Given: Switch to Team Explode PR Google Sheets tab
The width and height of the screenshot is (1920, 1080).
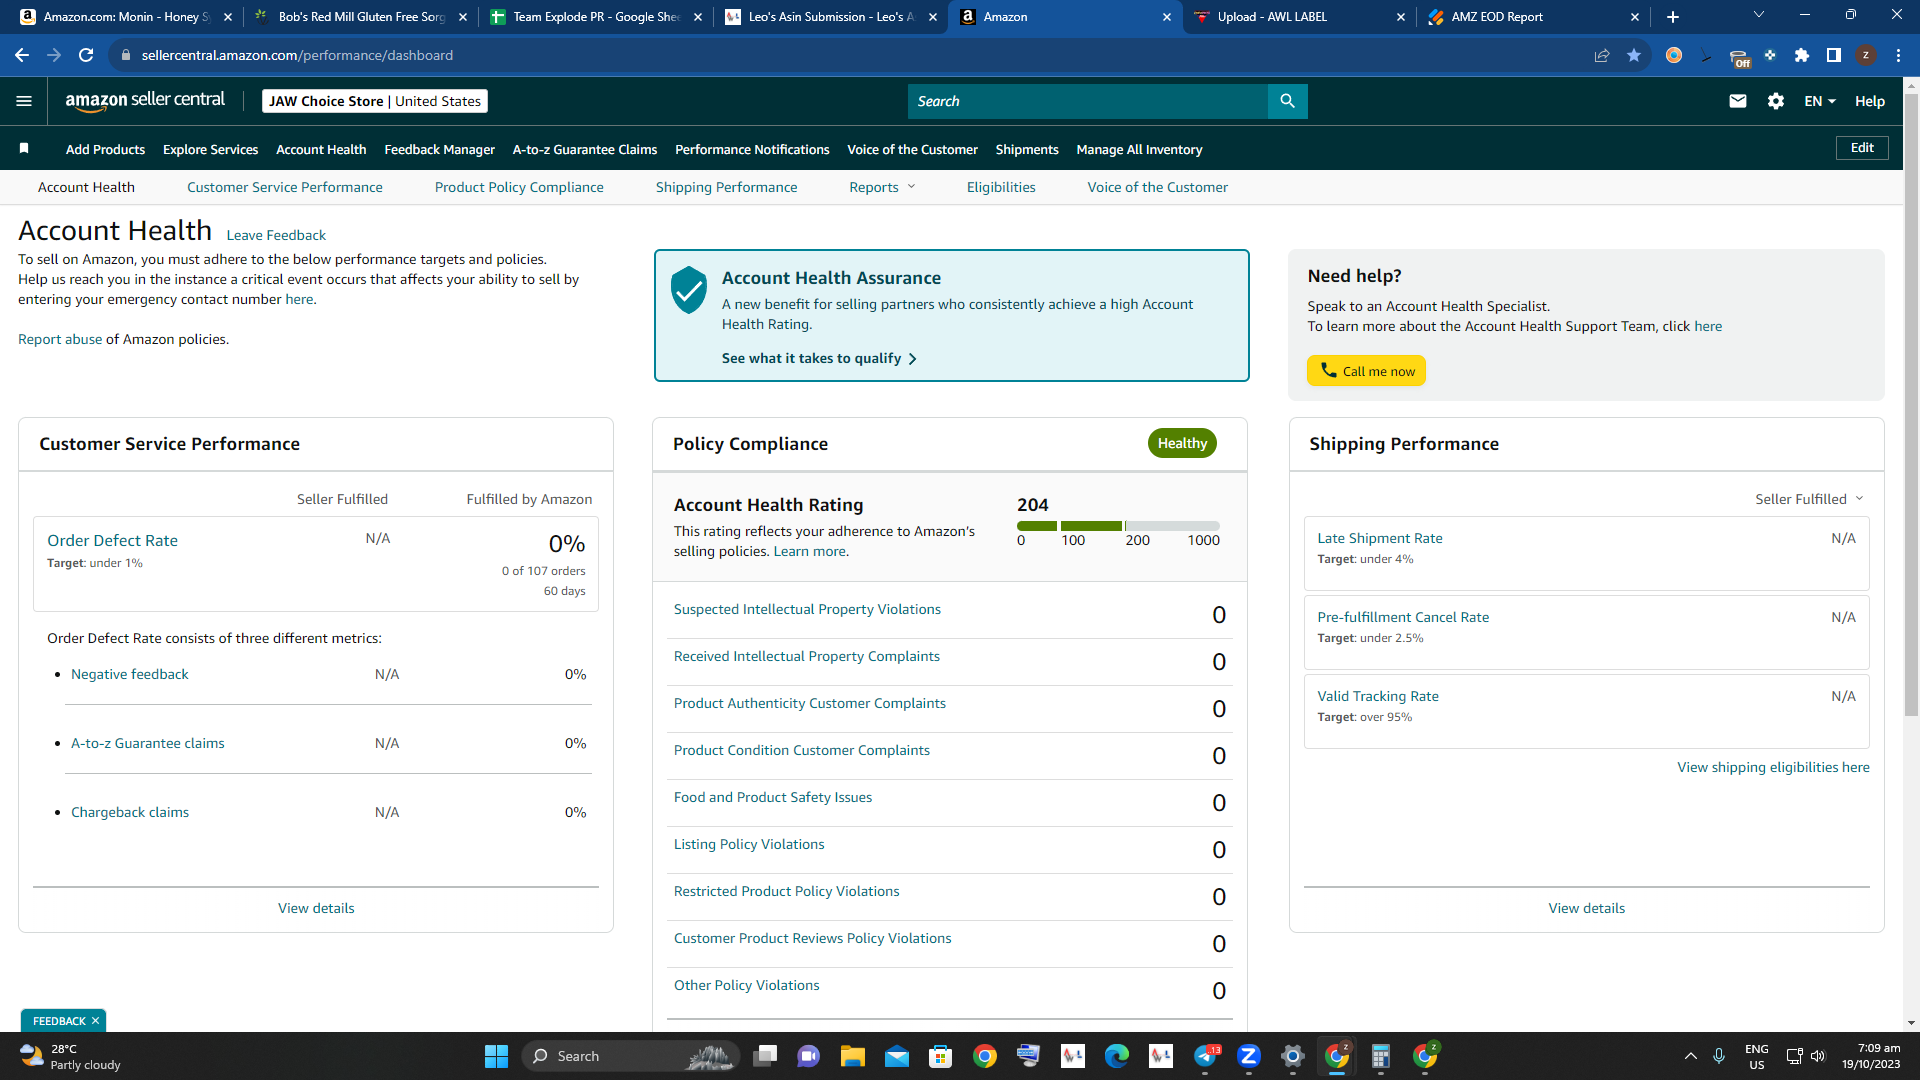Looking at the screenshot, I should (x=595, y=17).
